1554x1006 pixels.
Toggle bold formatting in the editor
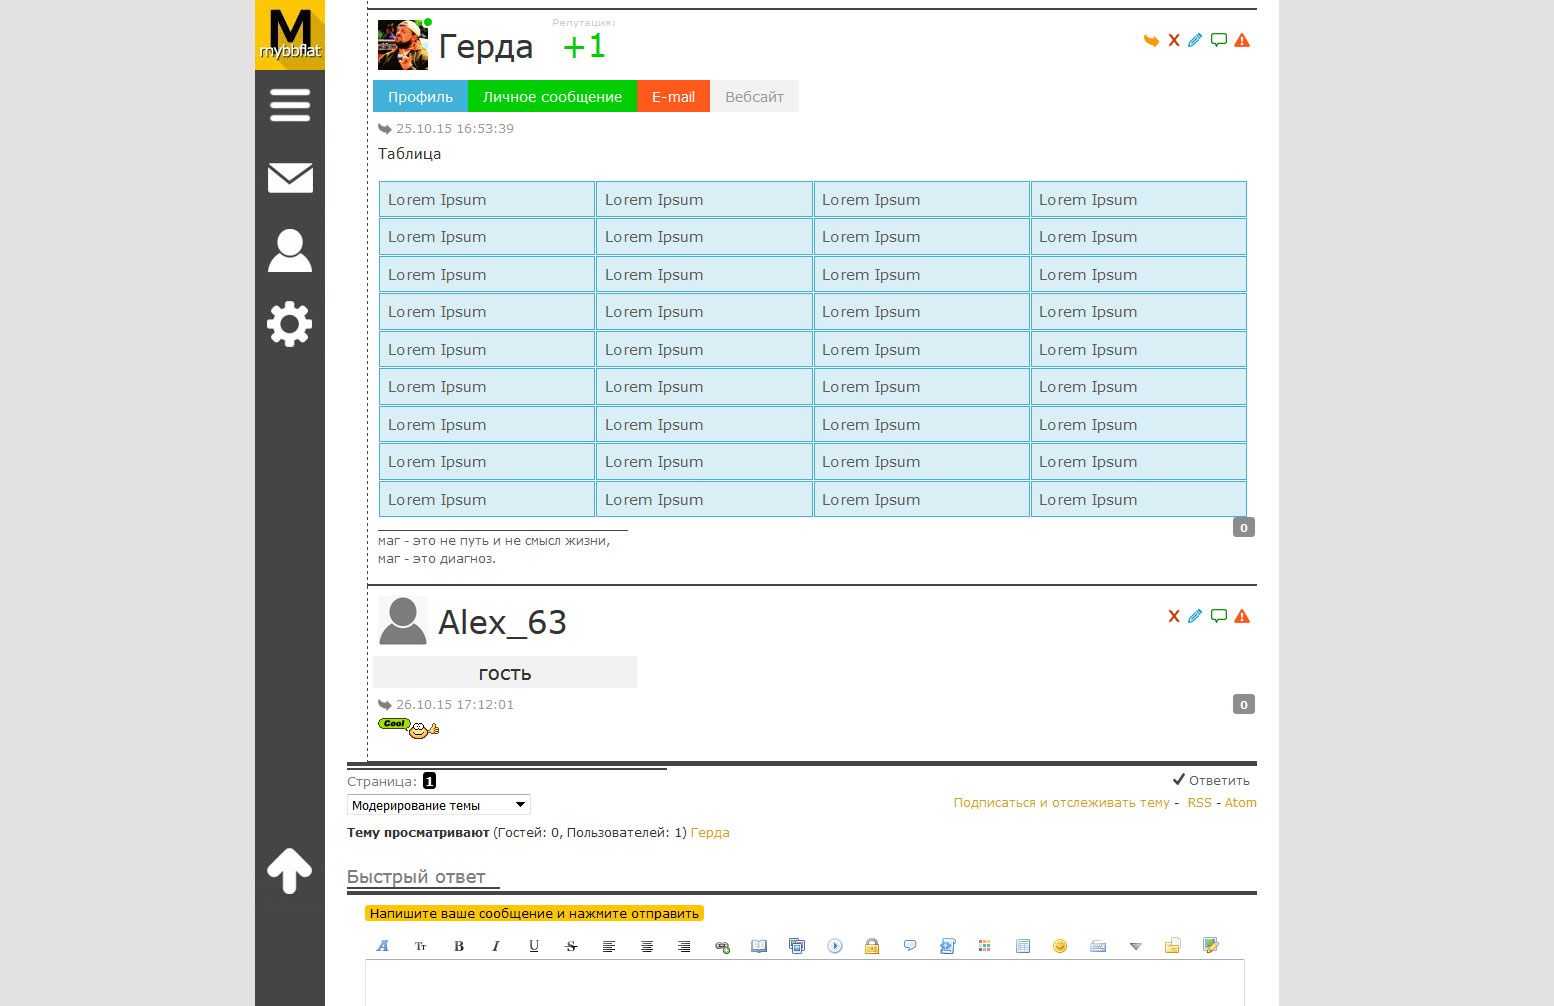pos(459,946)
